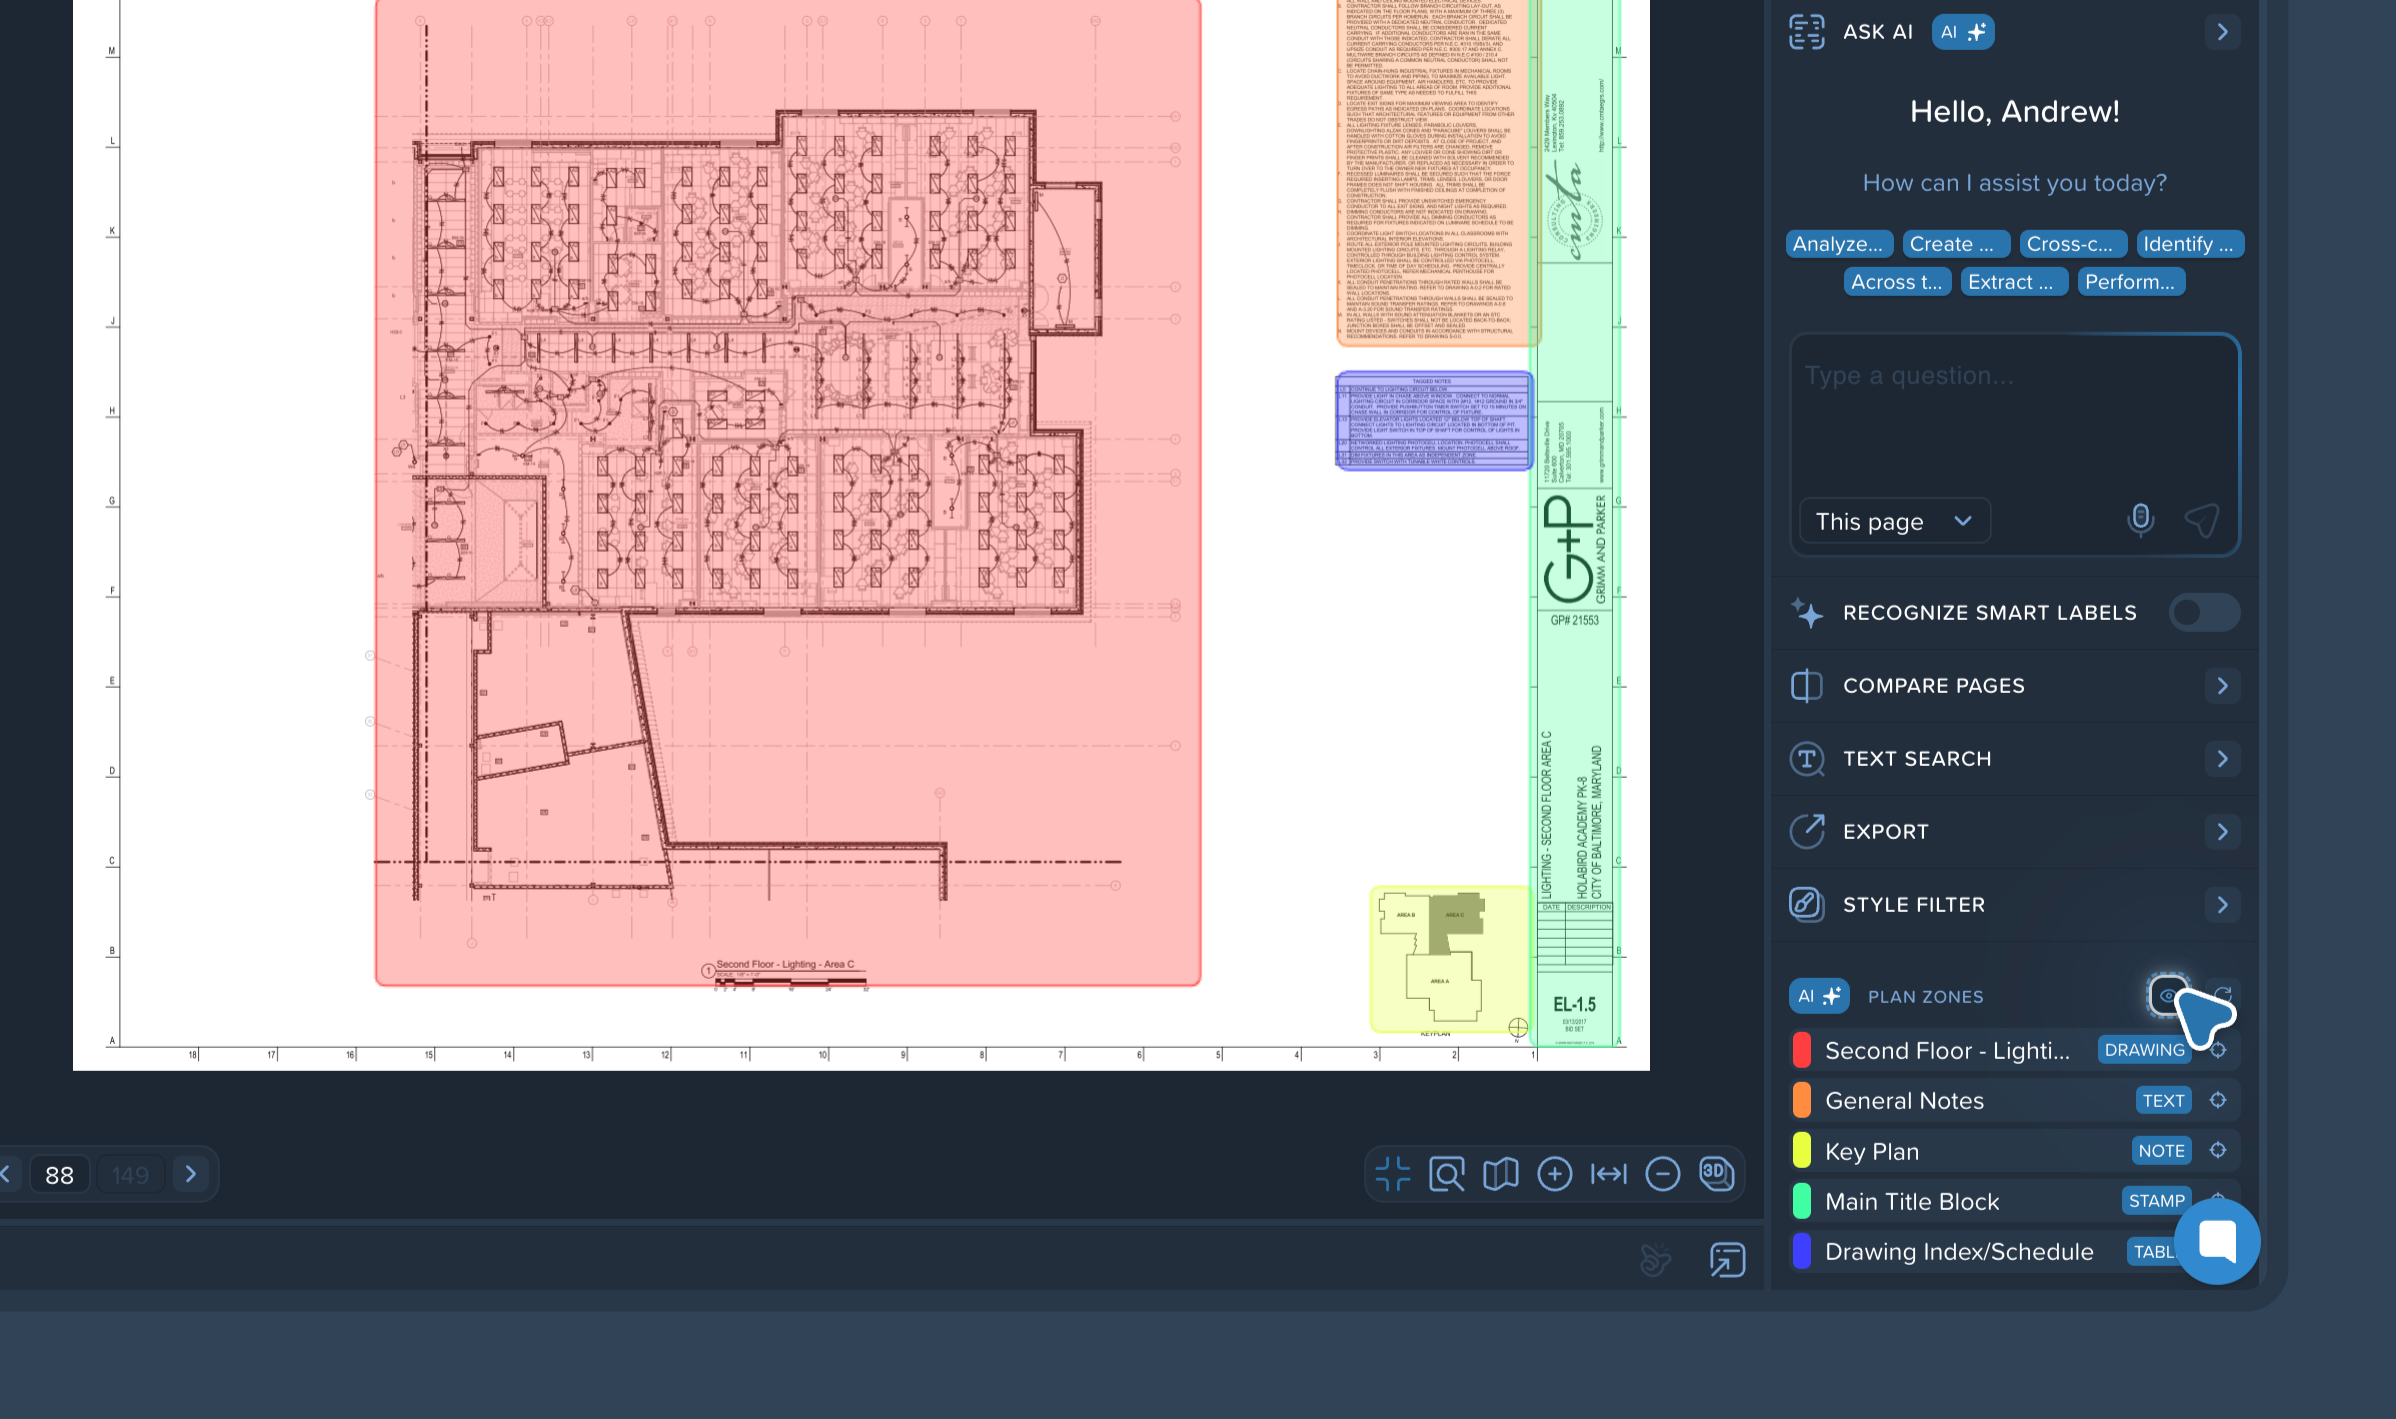The image size is (2396, 1419).
Task: Select the zoom-to-area magnifier icon
Action: (x=1446, y=1173)
